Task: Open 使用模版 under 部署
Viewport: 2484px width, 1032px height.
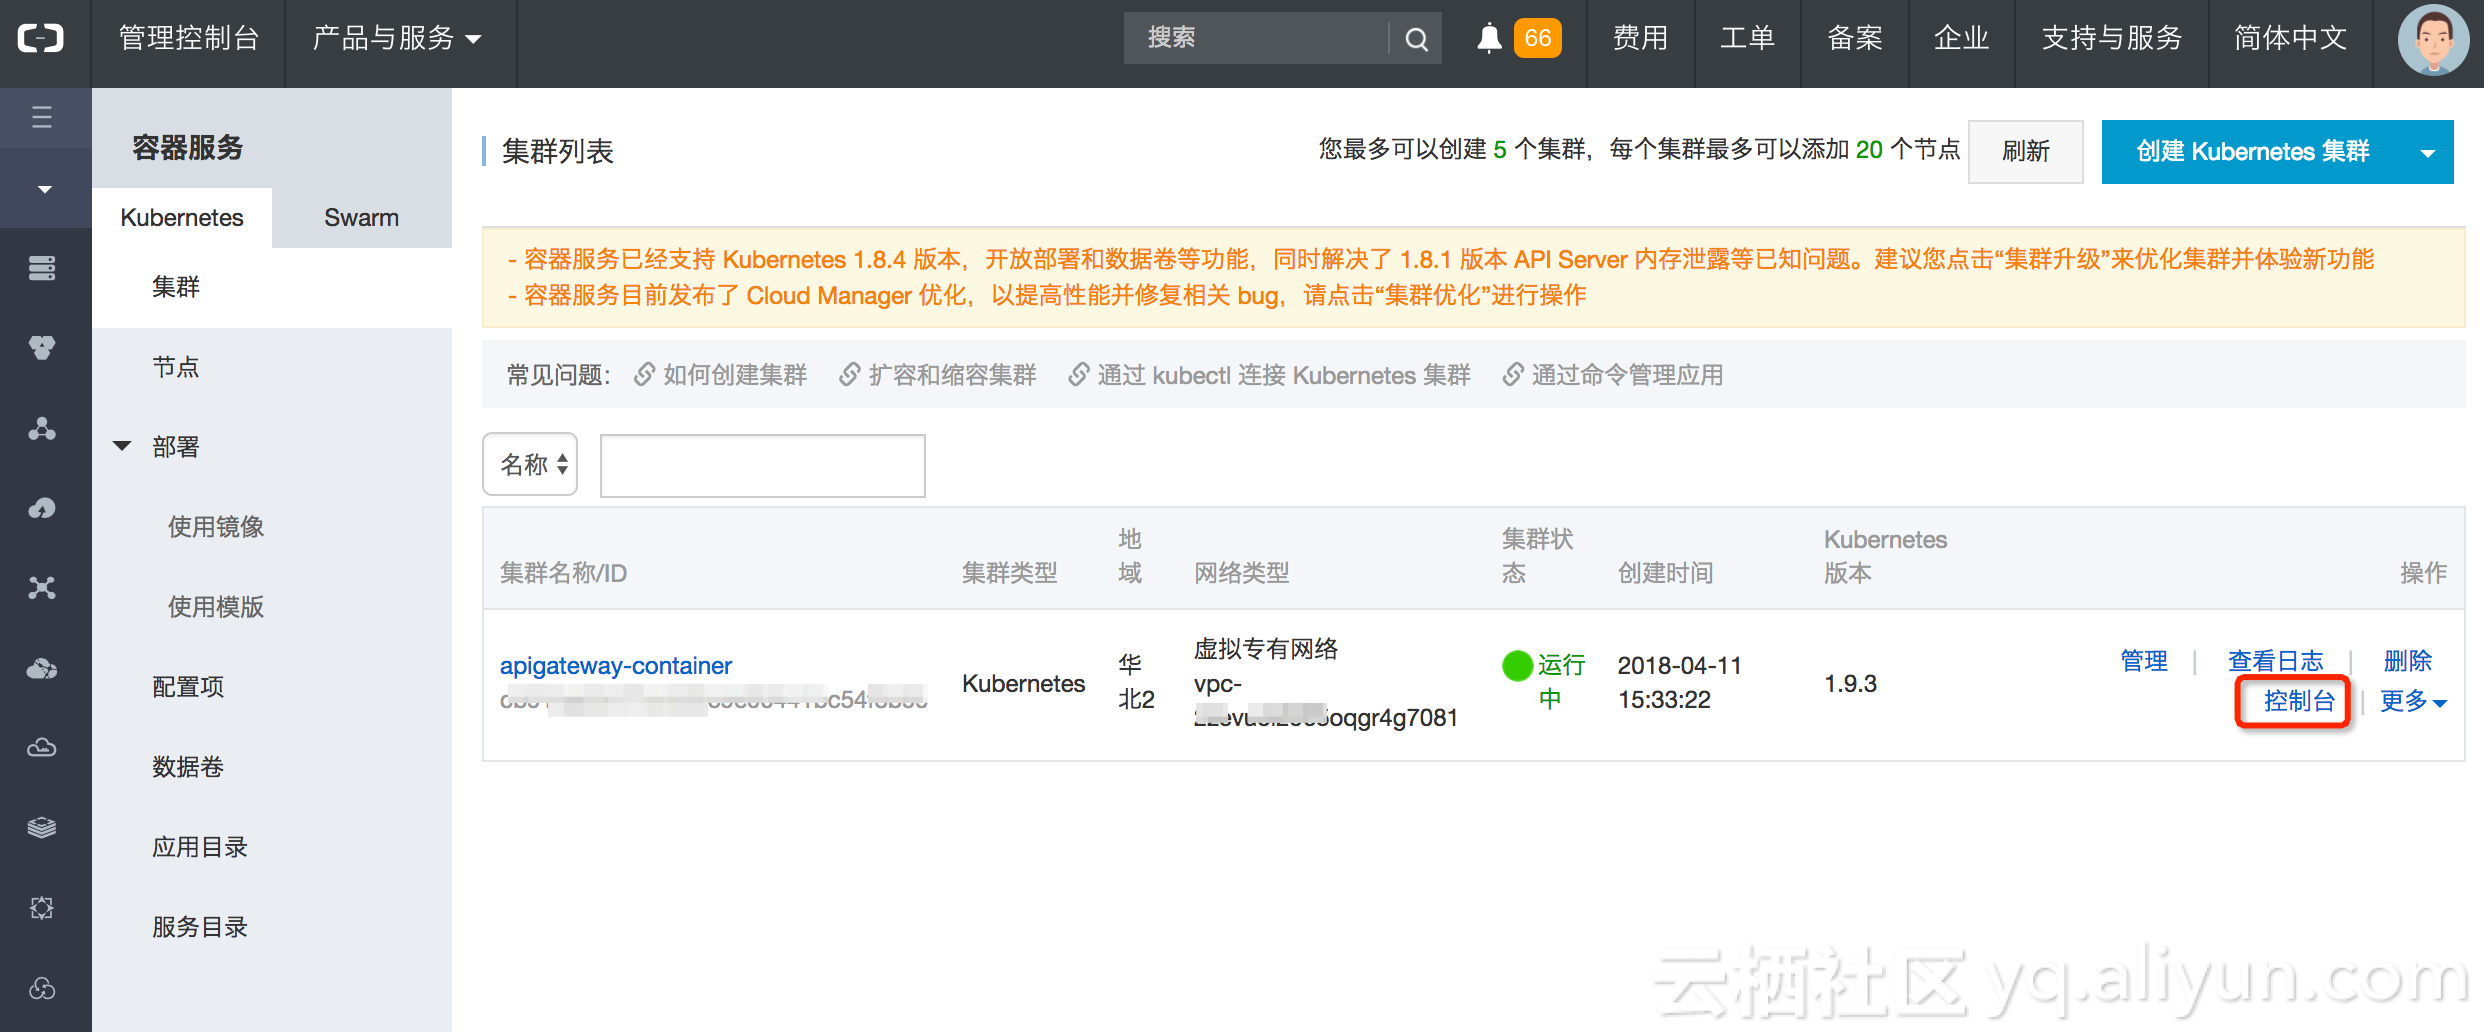Action: point(216,607)
